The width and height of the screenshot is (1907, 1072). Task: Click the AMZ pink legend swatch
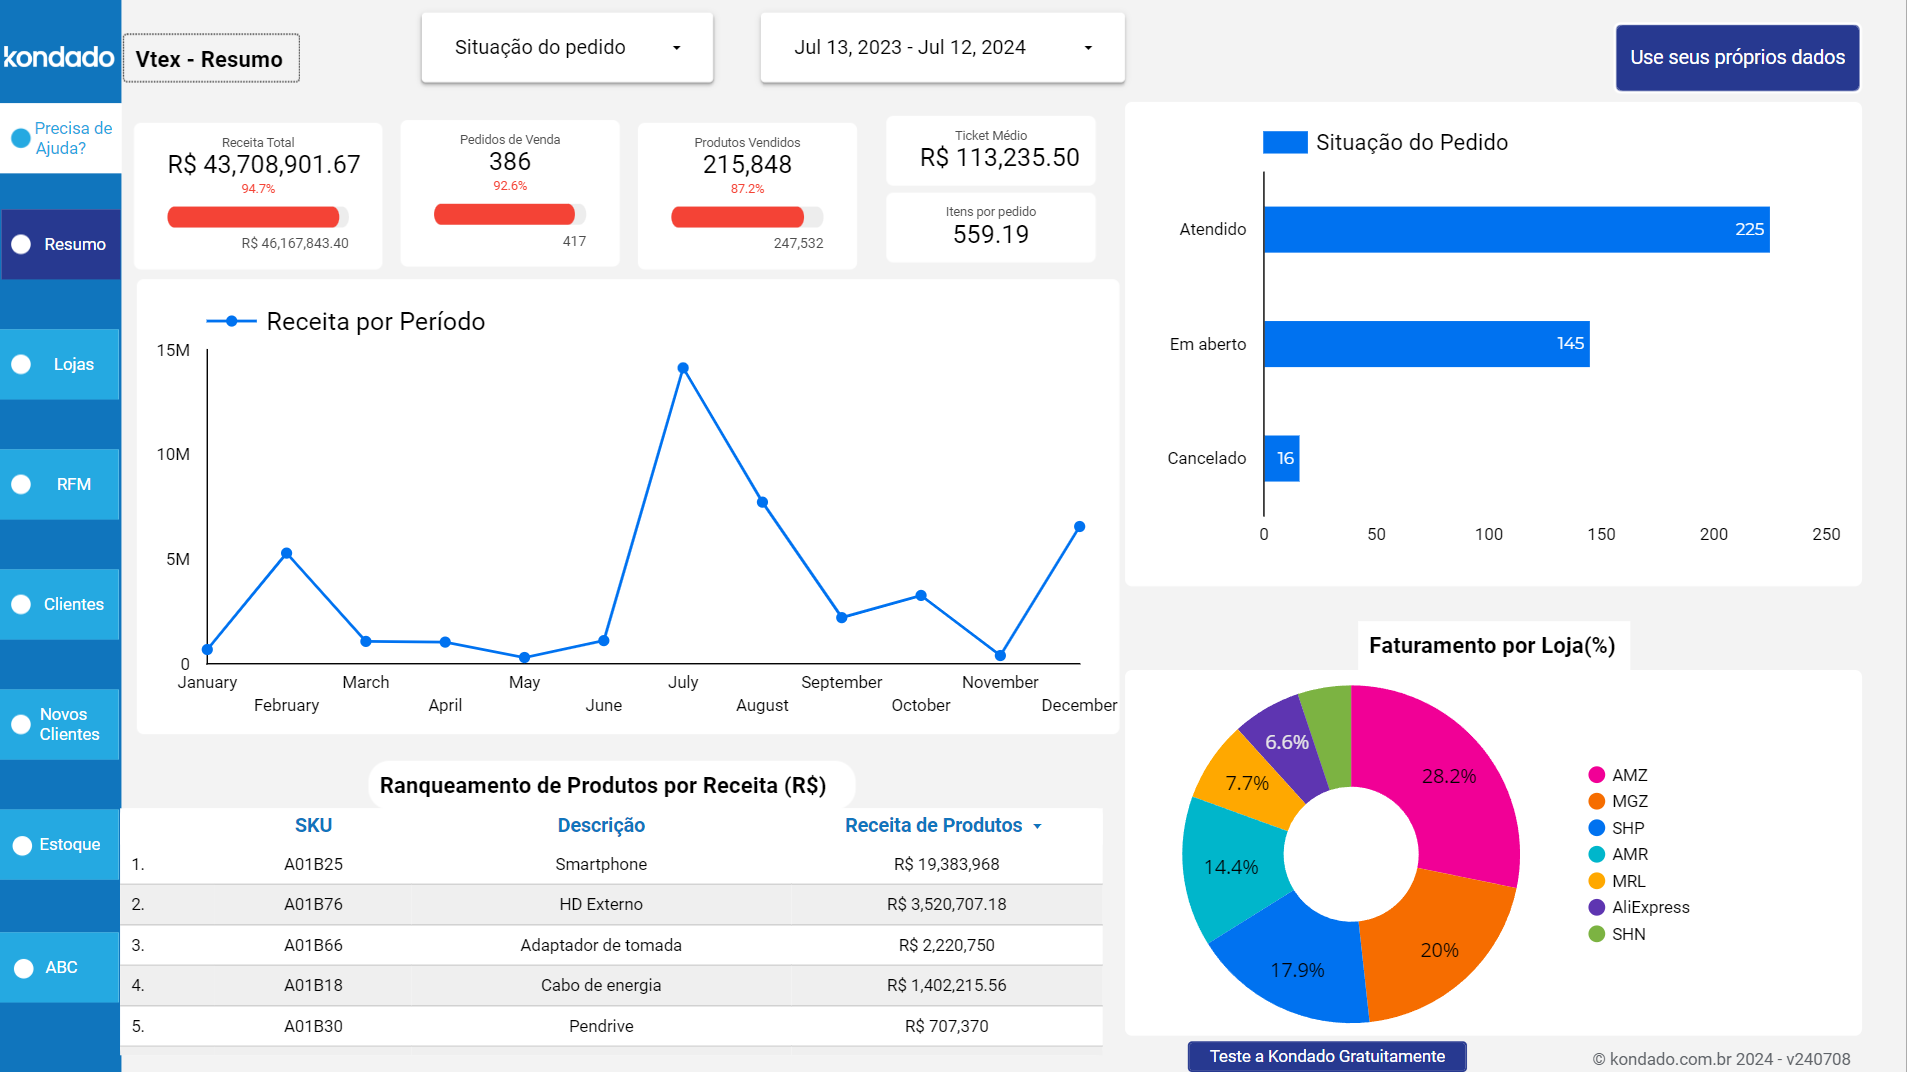click(x=1595, y=774)
